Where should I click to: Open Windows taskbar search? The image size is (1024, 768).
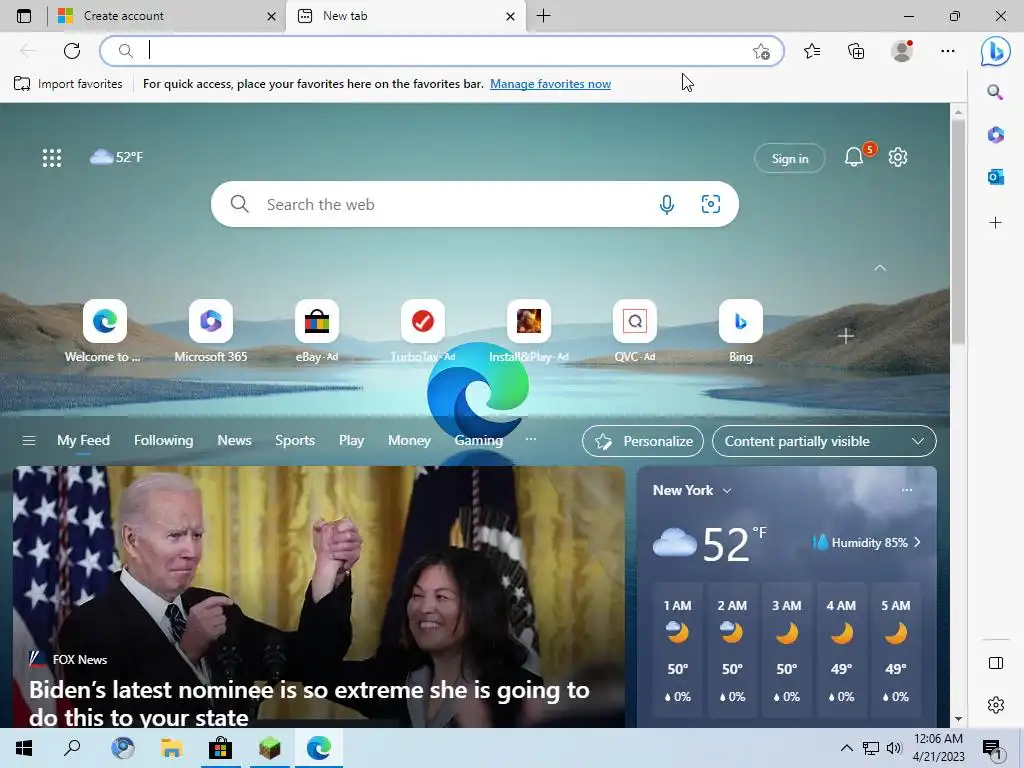(72, 748)
